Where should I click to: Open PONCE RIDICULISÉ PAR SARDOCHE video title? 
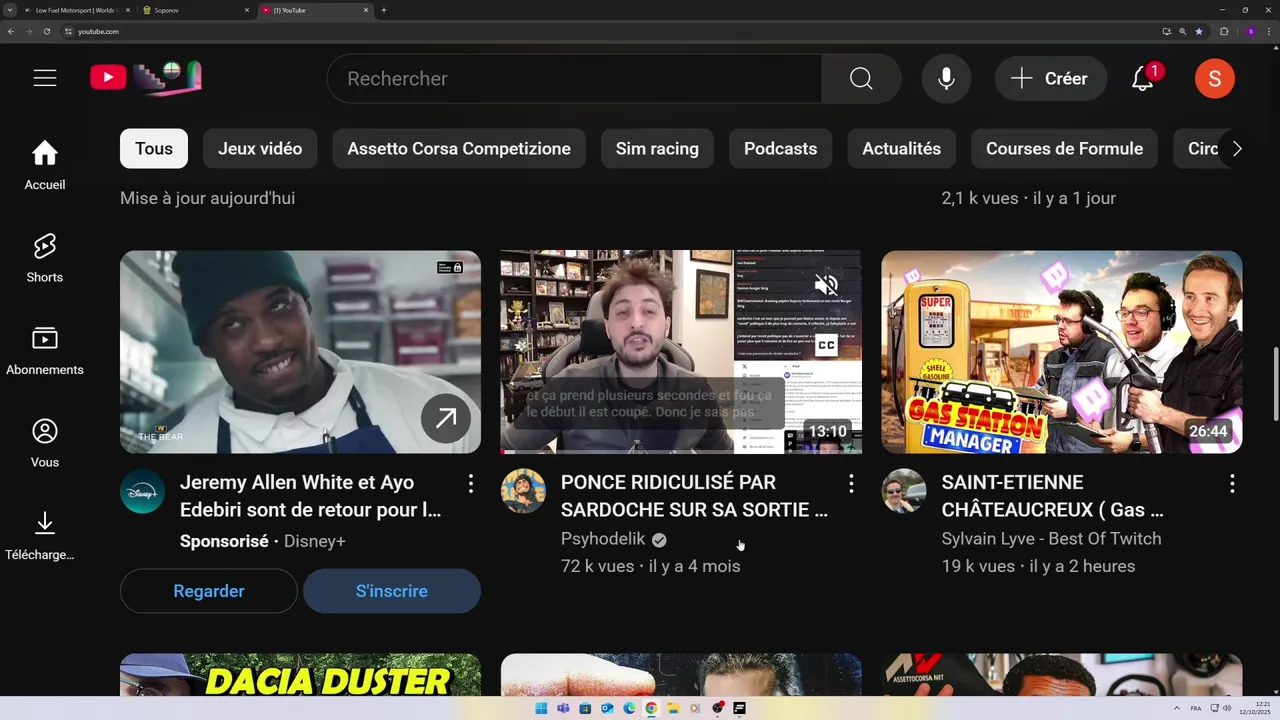pyautogui.click(x=694, y=496)
